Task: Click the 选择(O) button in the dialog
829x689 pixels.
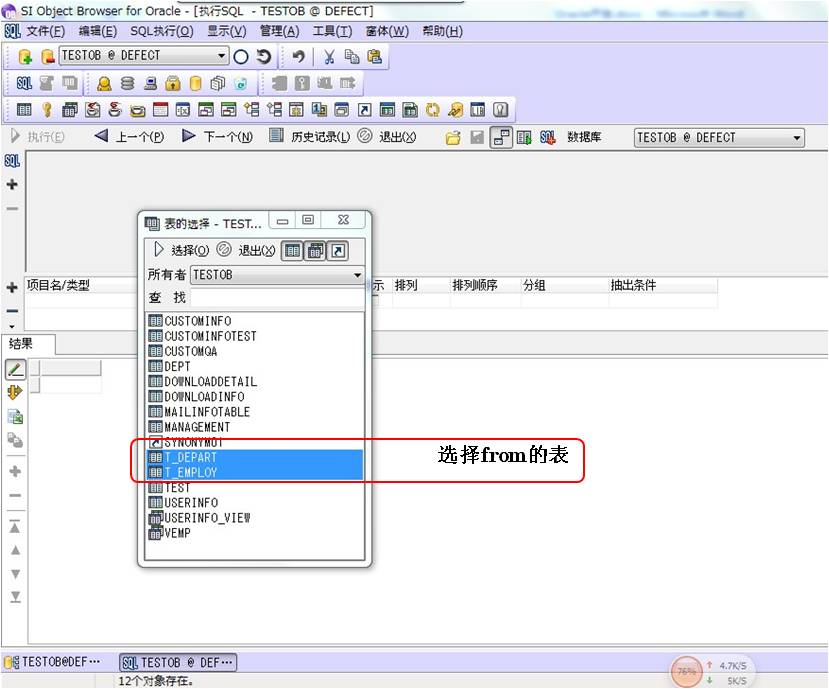Action: [189, 250]
